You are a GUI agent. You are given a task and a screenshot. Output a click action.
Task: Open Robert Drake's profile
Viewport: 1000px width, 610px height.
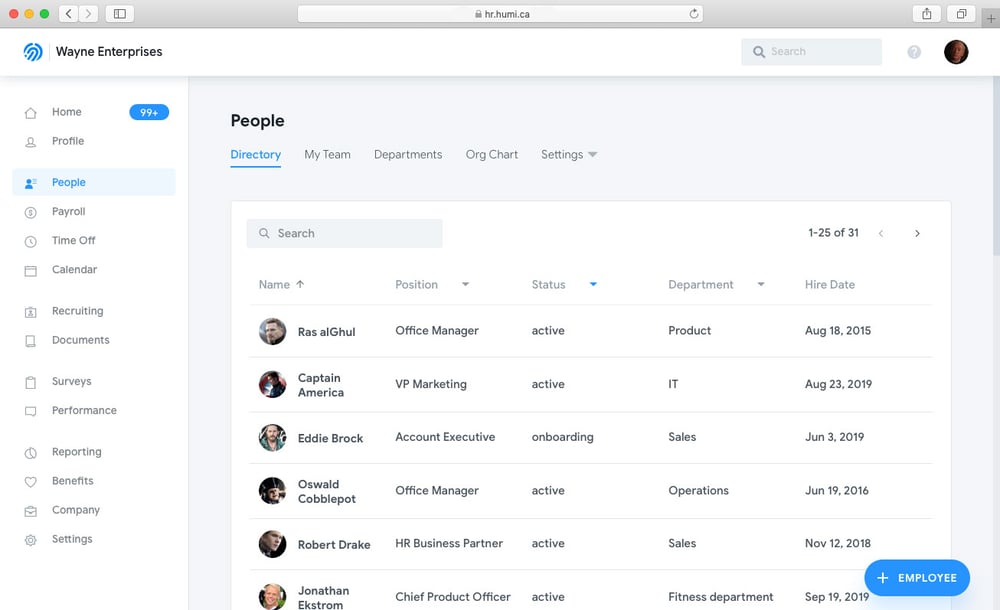pyautogui.click(x=334, y=545)
